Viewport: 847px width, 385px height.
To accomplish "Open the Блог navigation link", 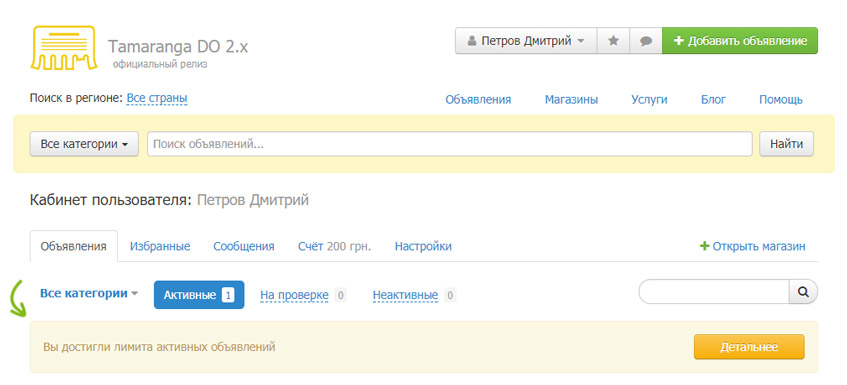I will (714, 100).
